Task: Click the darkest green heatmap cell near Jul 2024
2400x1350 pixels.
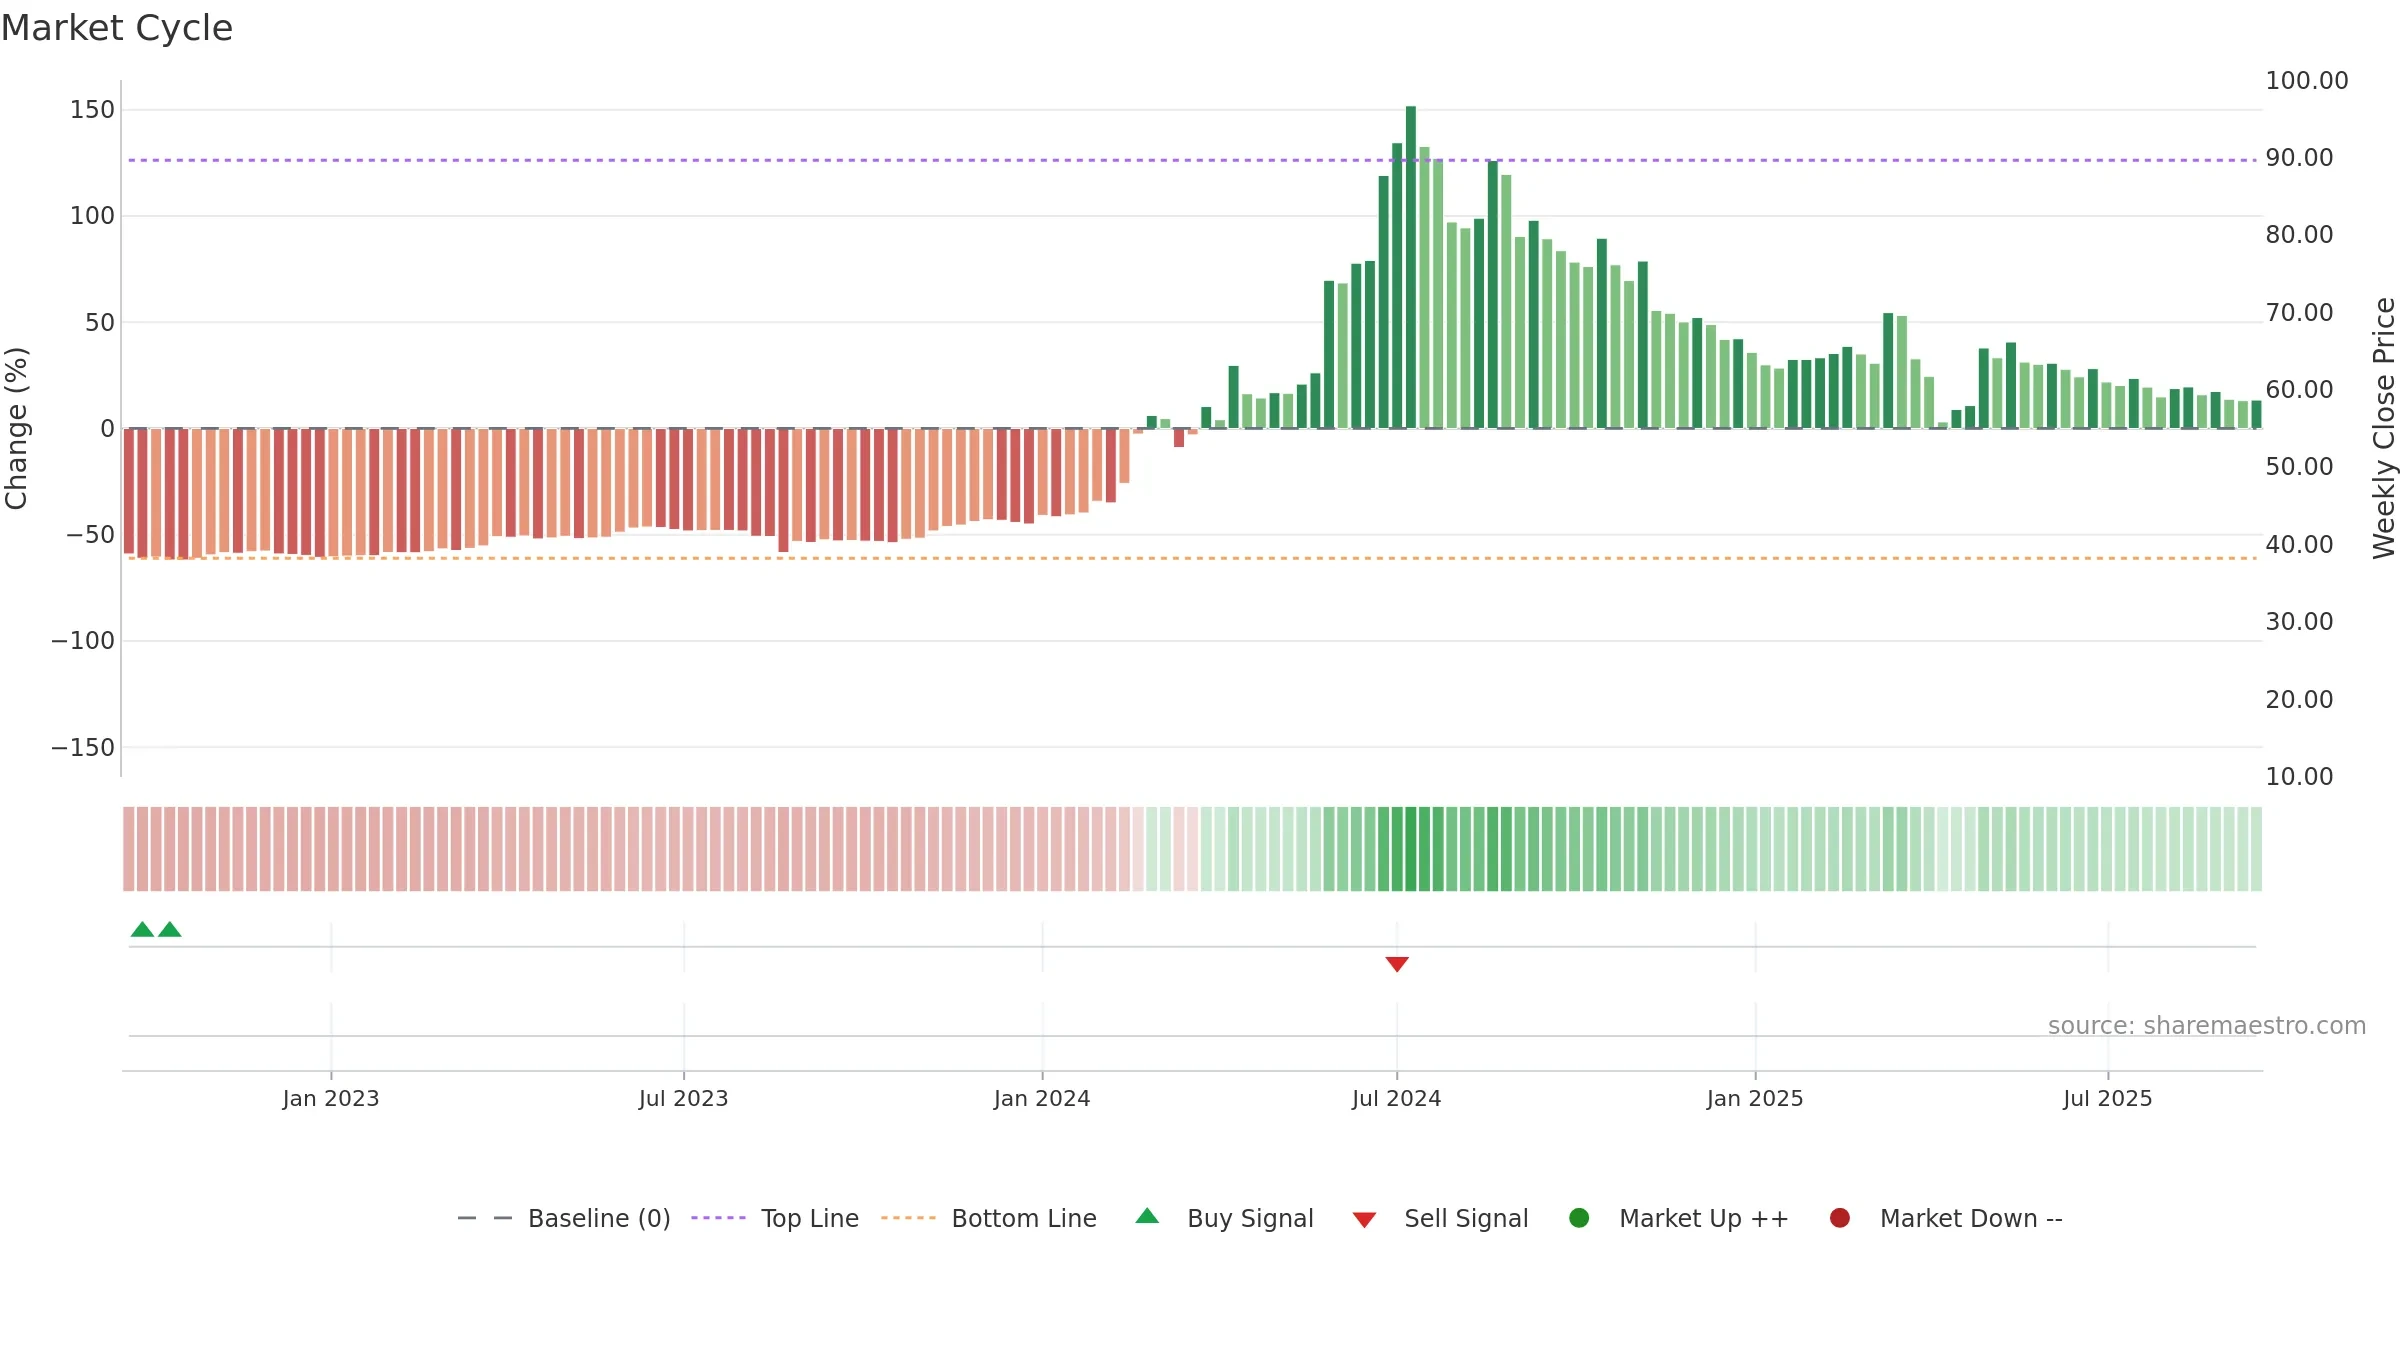Action: tap(1411, 849)
